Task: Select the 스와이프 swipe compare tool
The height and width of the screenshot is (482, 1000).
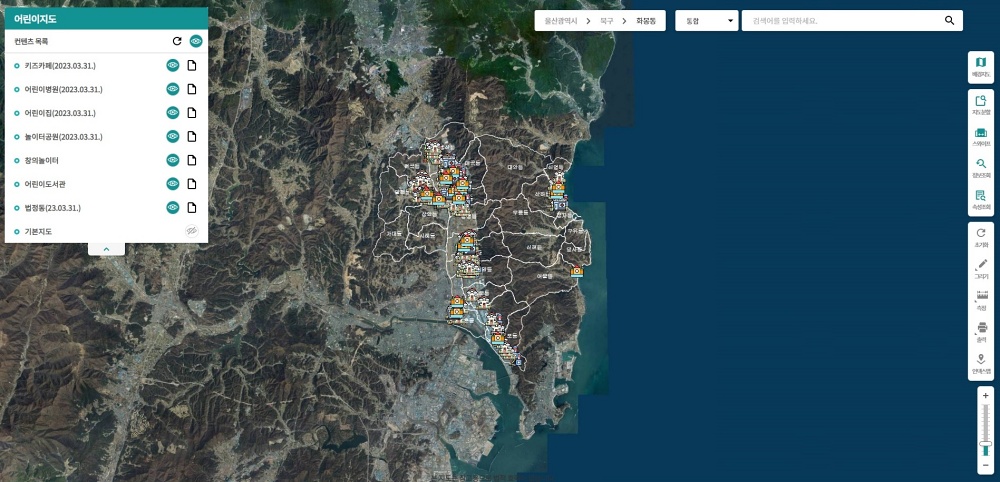Action: coord(980,137)
